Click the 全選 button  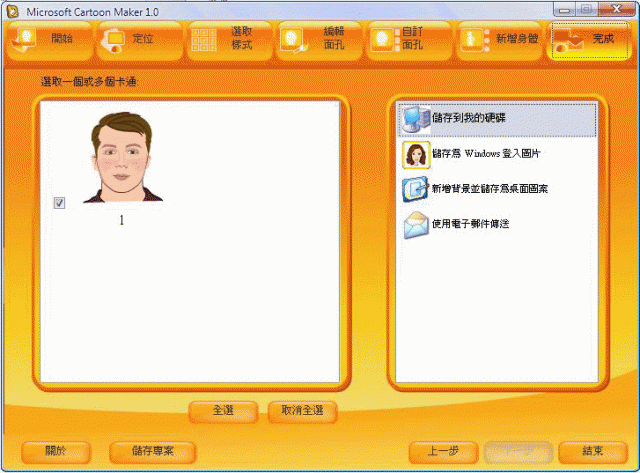[x=223, y=411]
